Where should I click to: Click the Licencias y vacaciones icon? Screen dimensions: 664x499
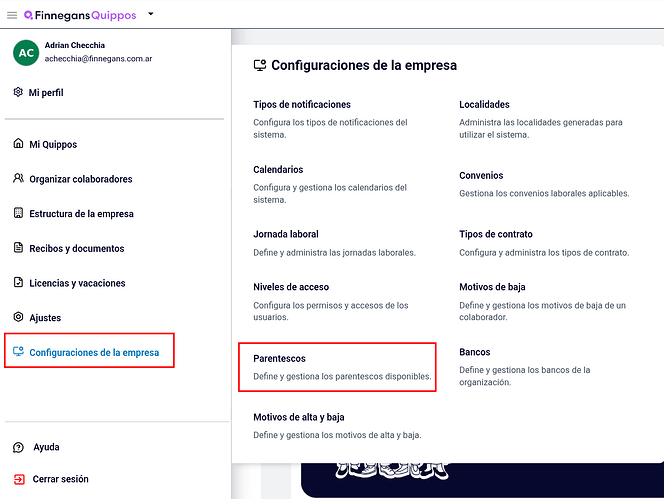(x=18, y=282)
